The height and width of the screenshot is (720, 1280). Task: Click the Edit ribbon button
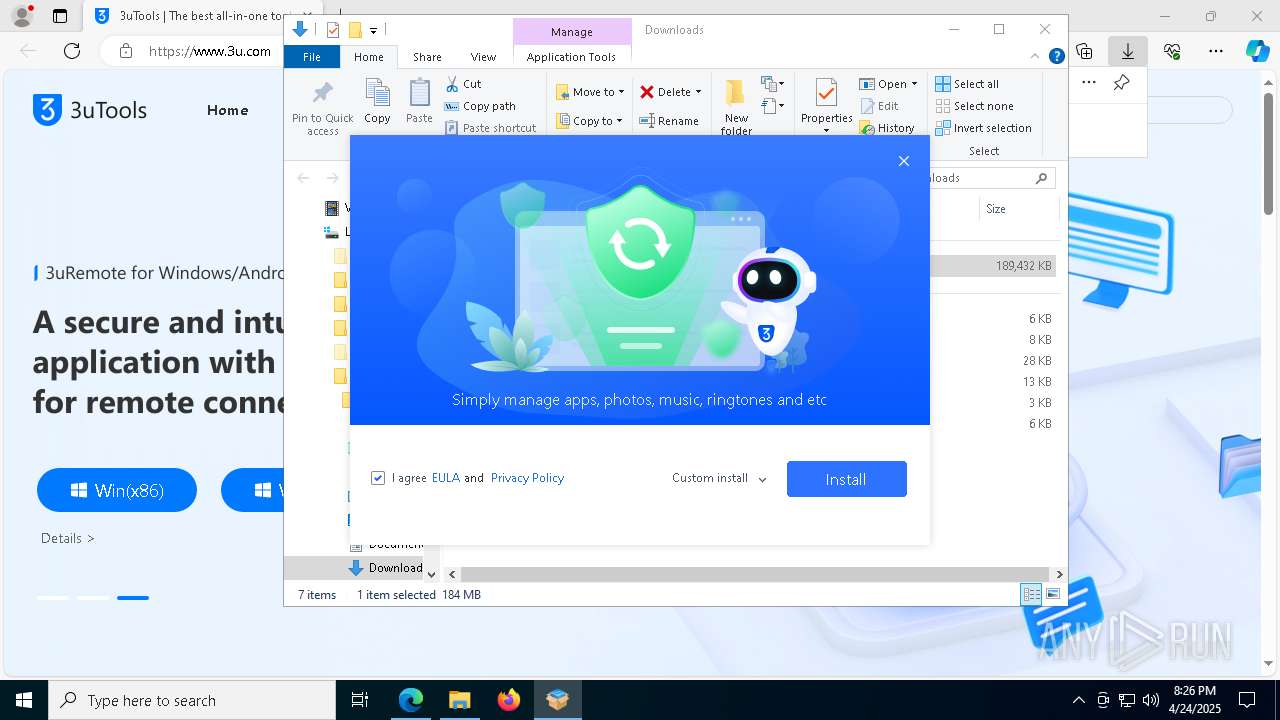tap(879, 106)
